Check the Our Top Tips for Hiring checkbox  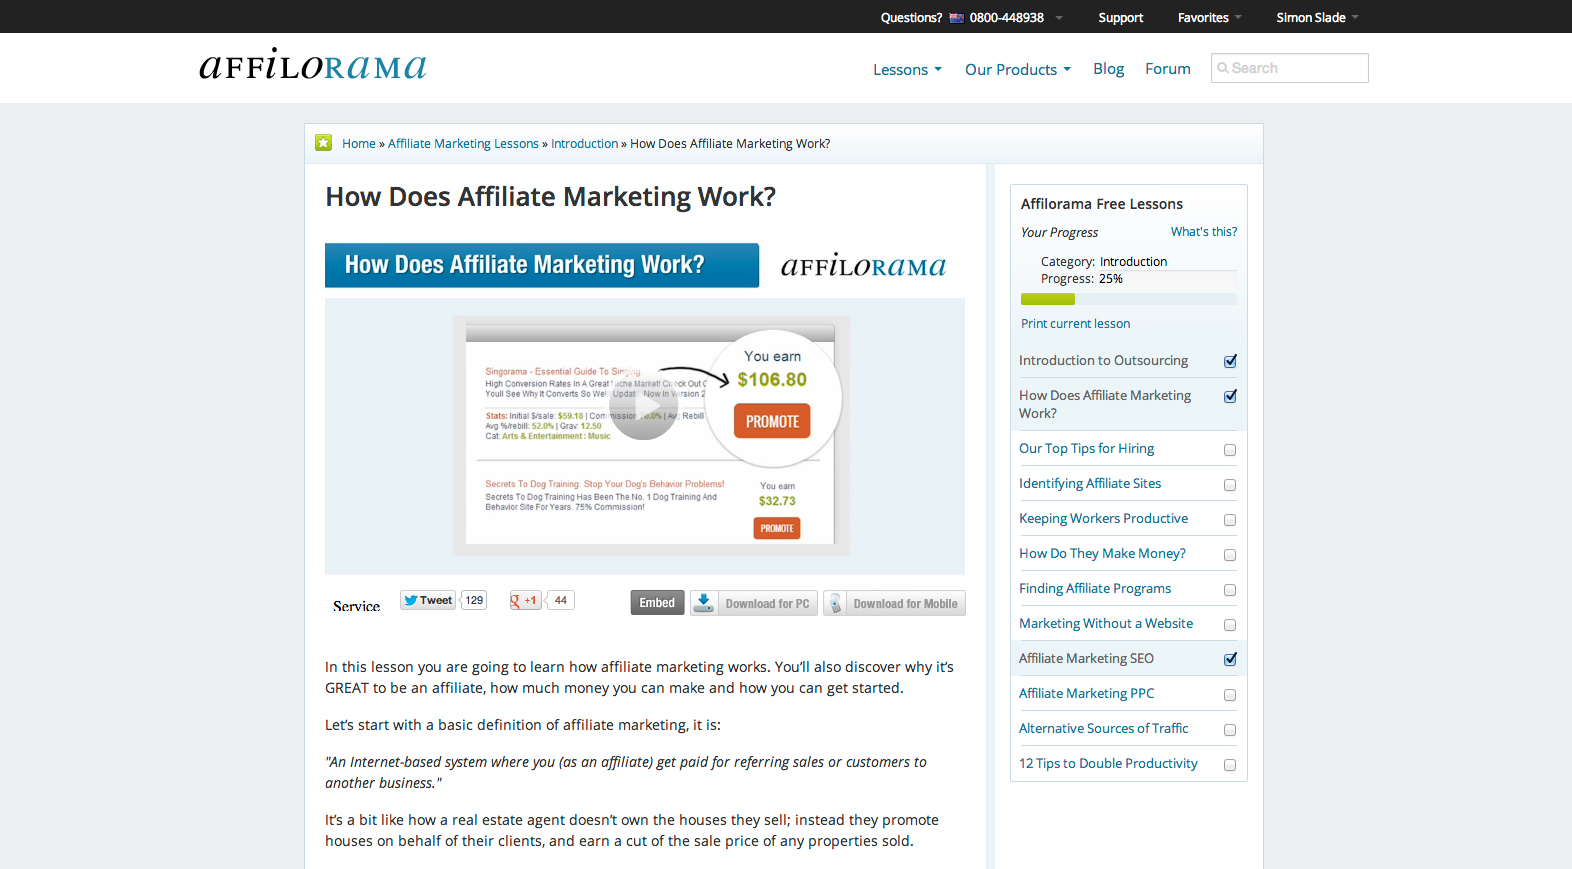(x=1230, y=450)
